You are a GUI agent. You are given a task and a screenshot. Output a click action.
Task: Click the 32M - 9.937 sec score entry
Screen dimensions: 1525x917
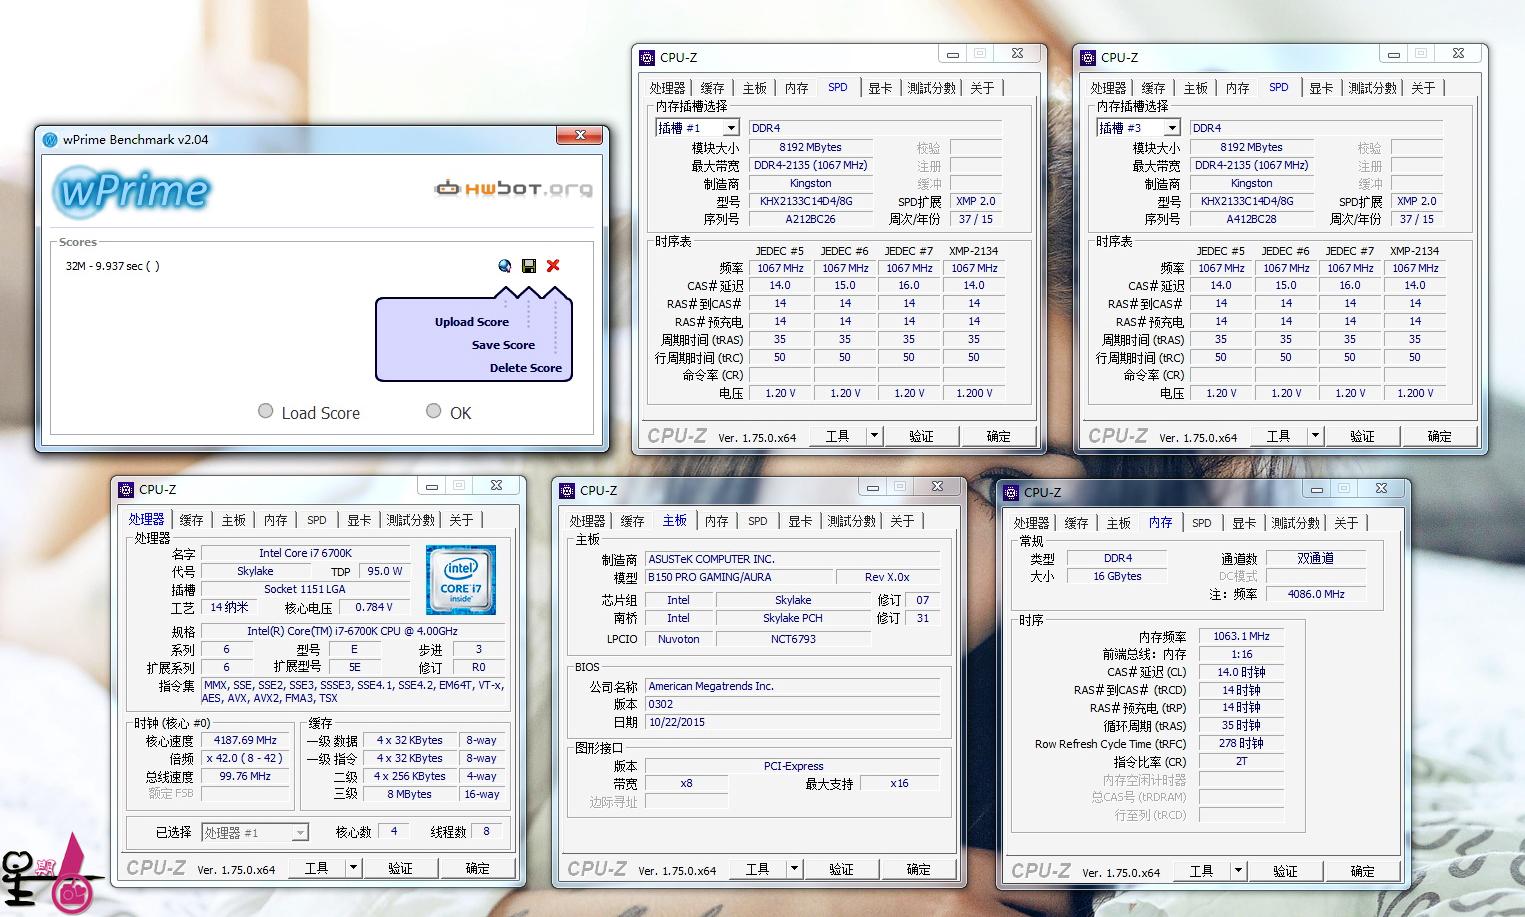tap(112, 266)
